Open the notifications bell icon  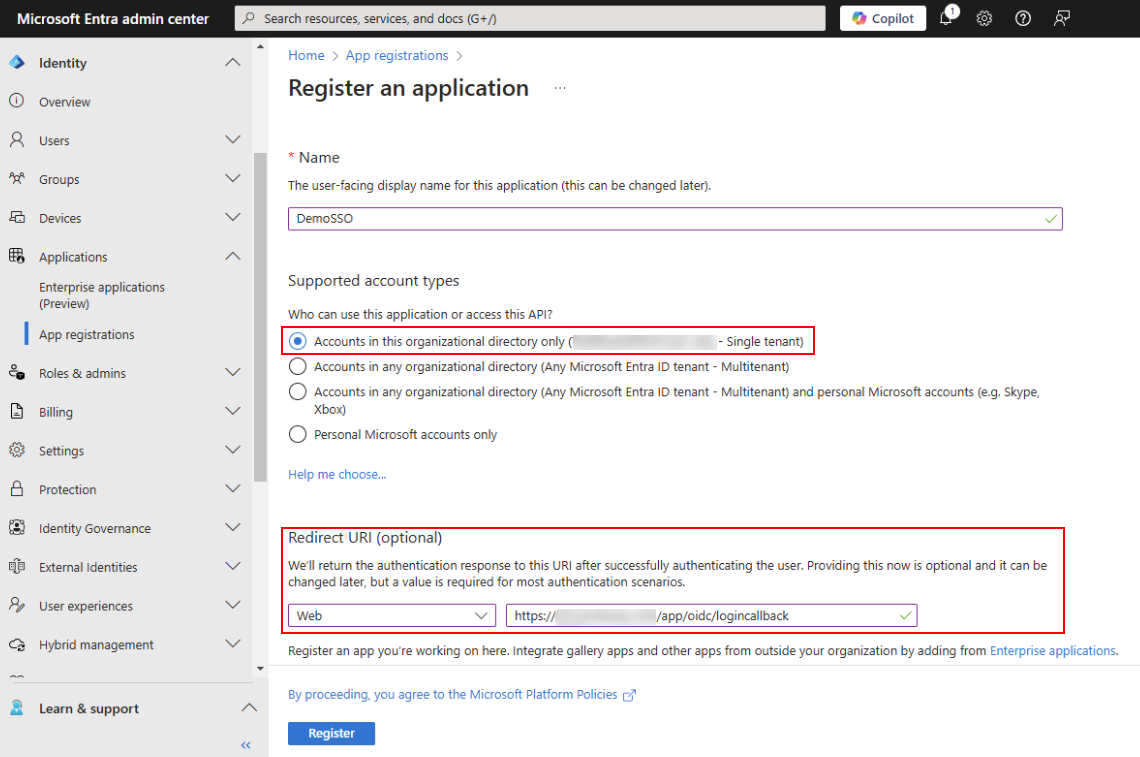[946, 18]
